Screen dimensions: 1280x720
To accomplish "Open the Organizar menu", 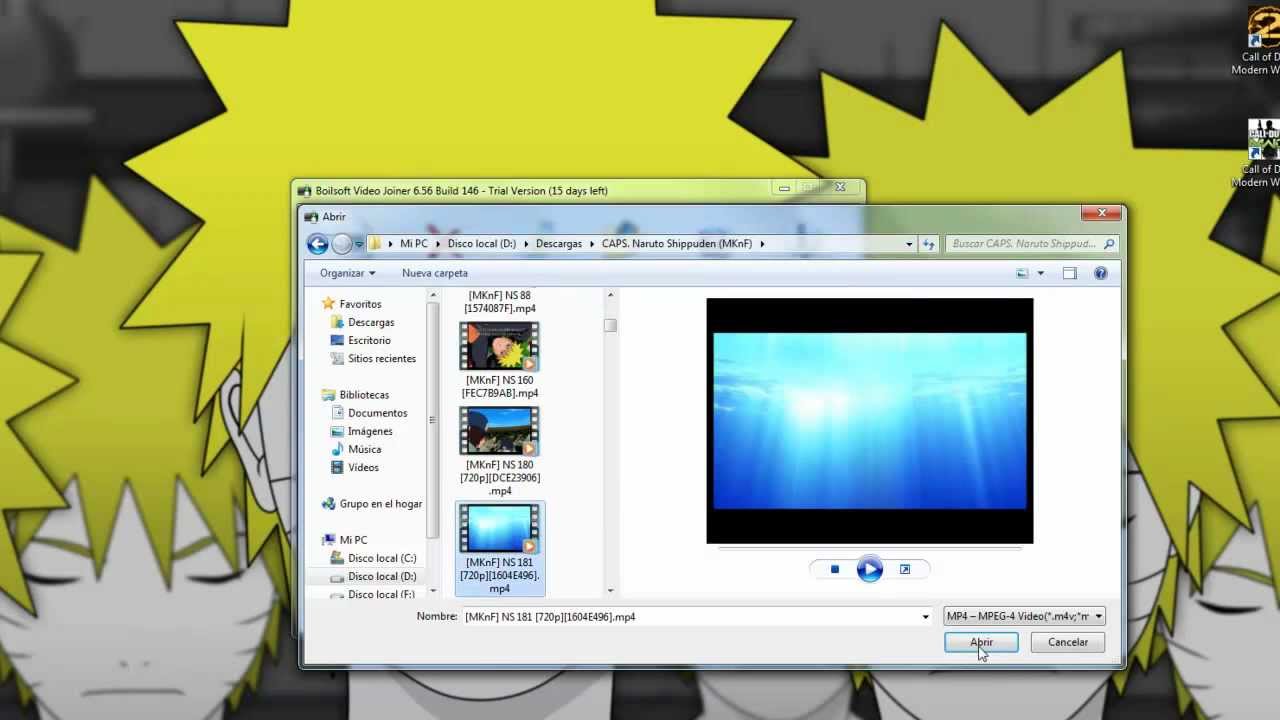I will click(347, 273).
